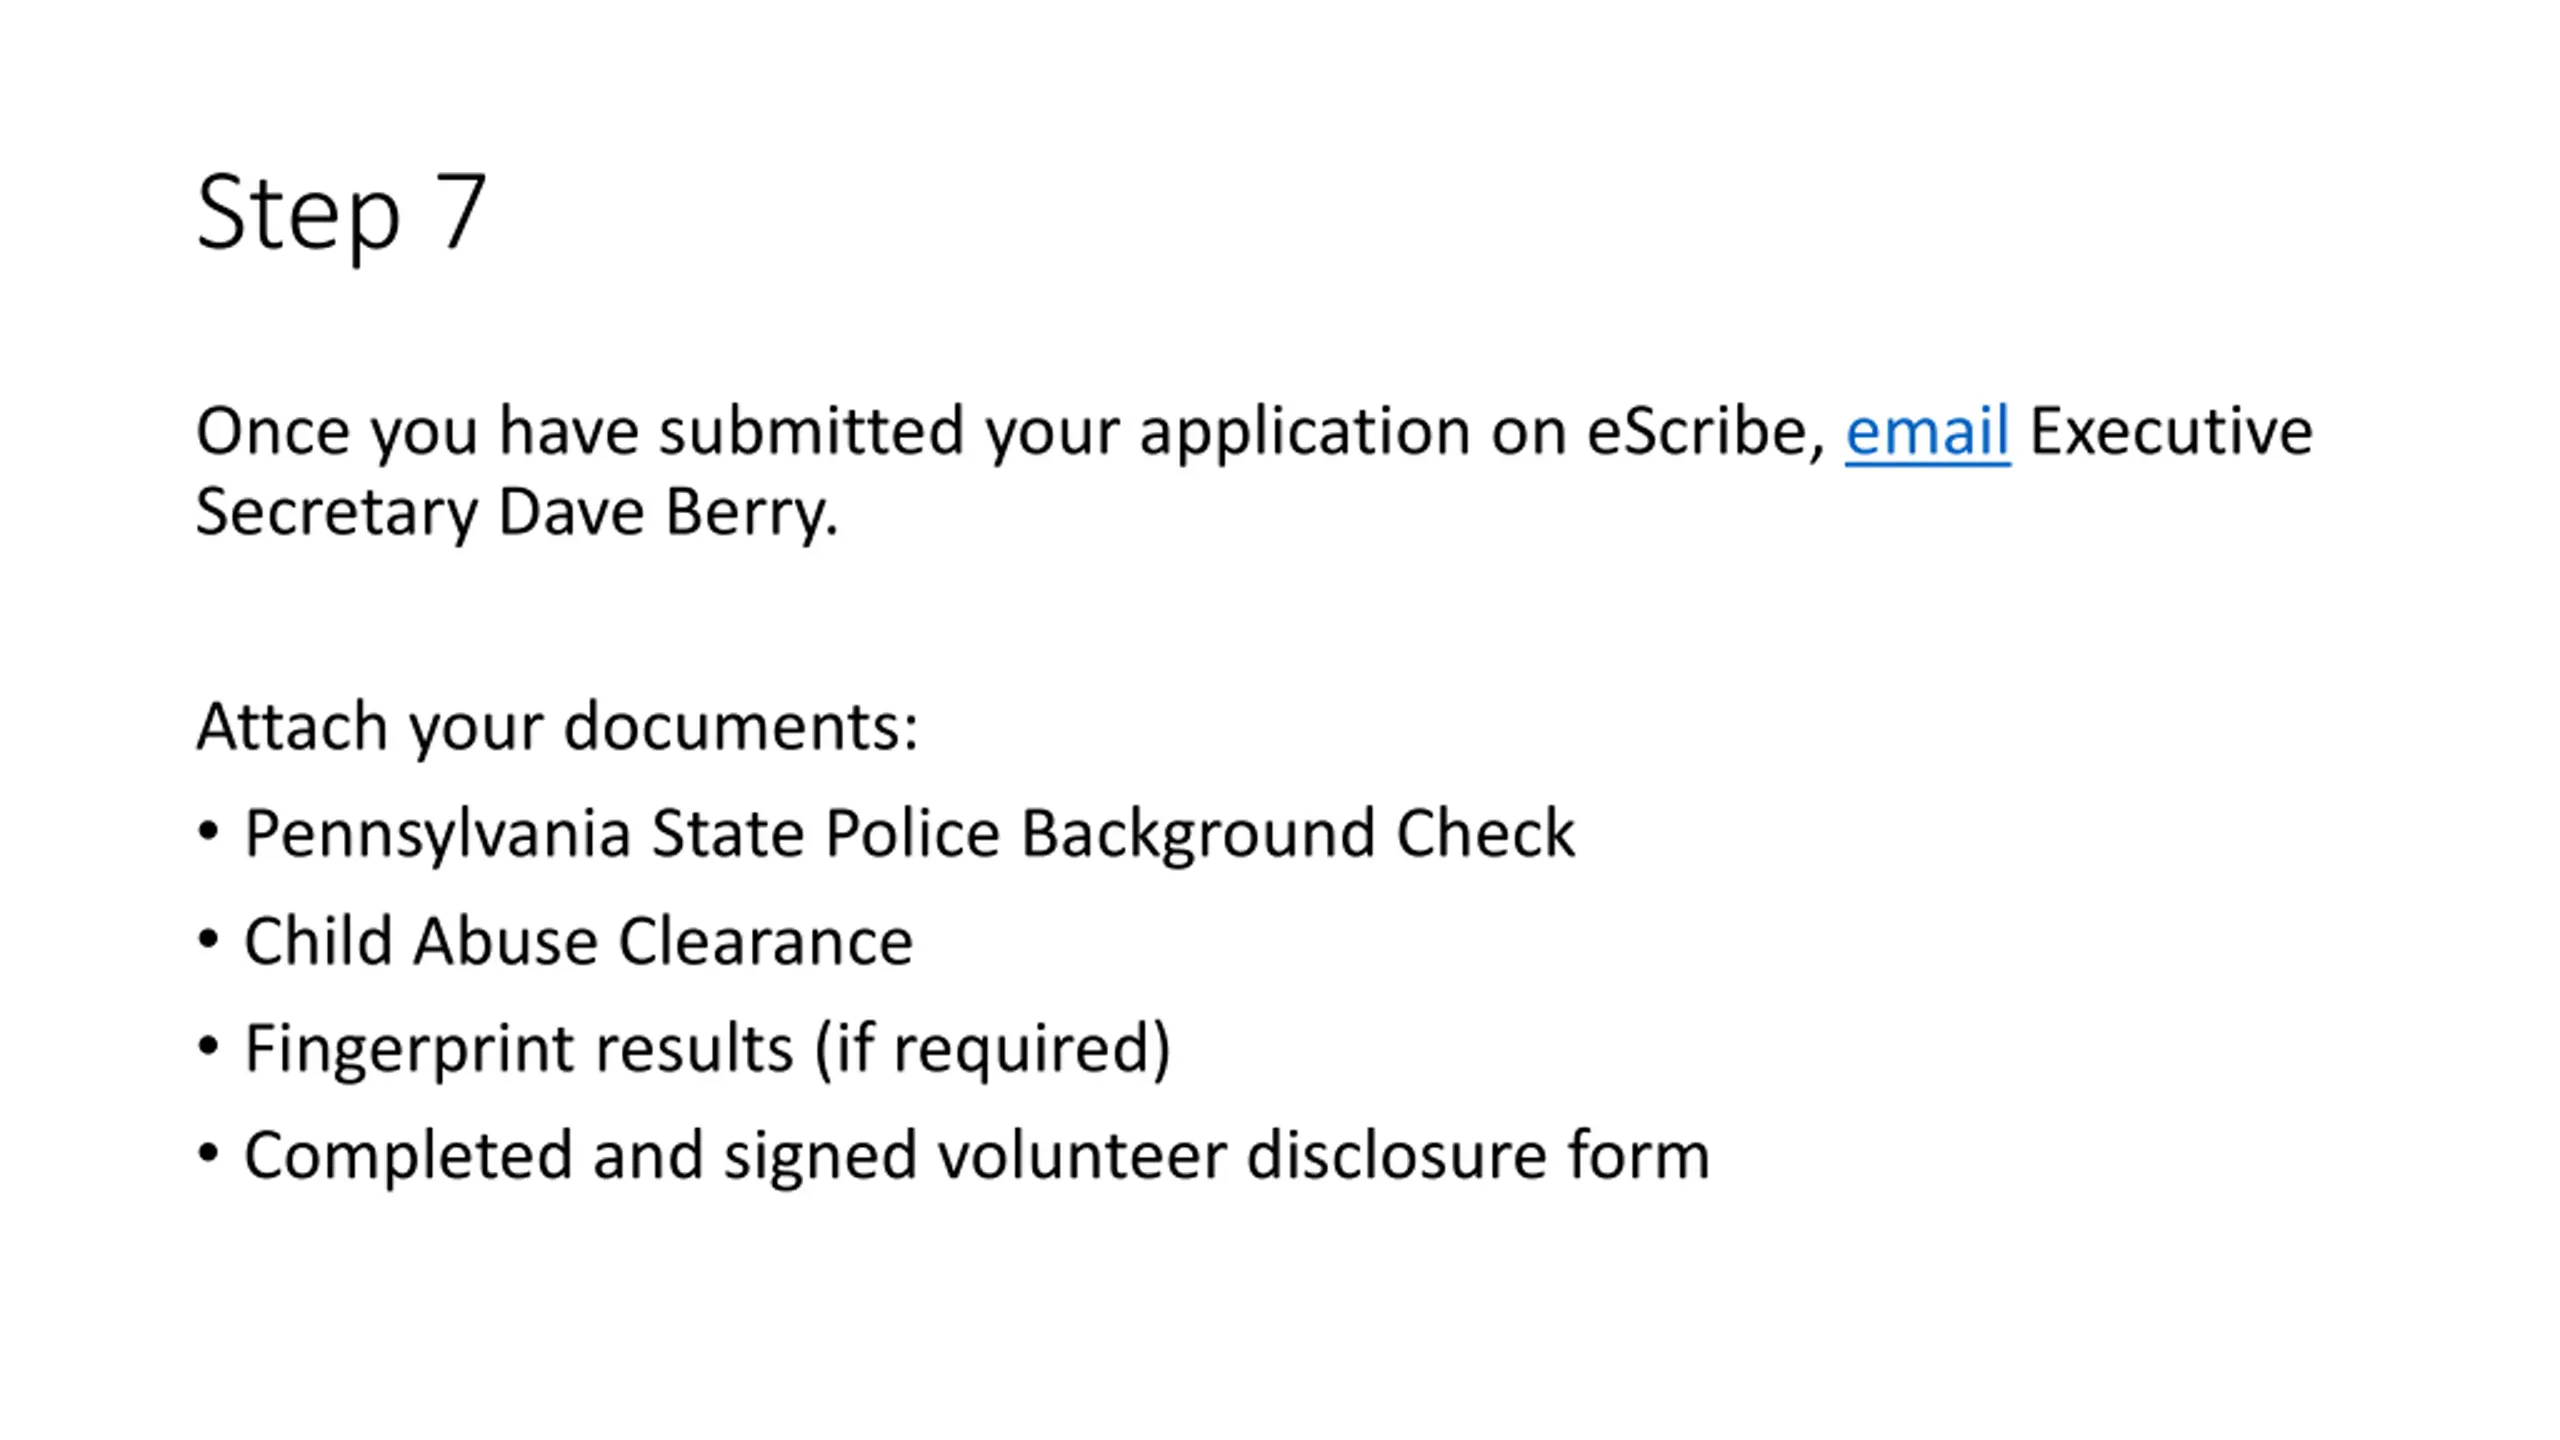Click the name Dave Berry
Viewport: 2560px width, 1440px height.
pos(667,514)
